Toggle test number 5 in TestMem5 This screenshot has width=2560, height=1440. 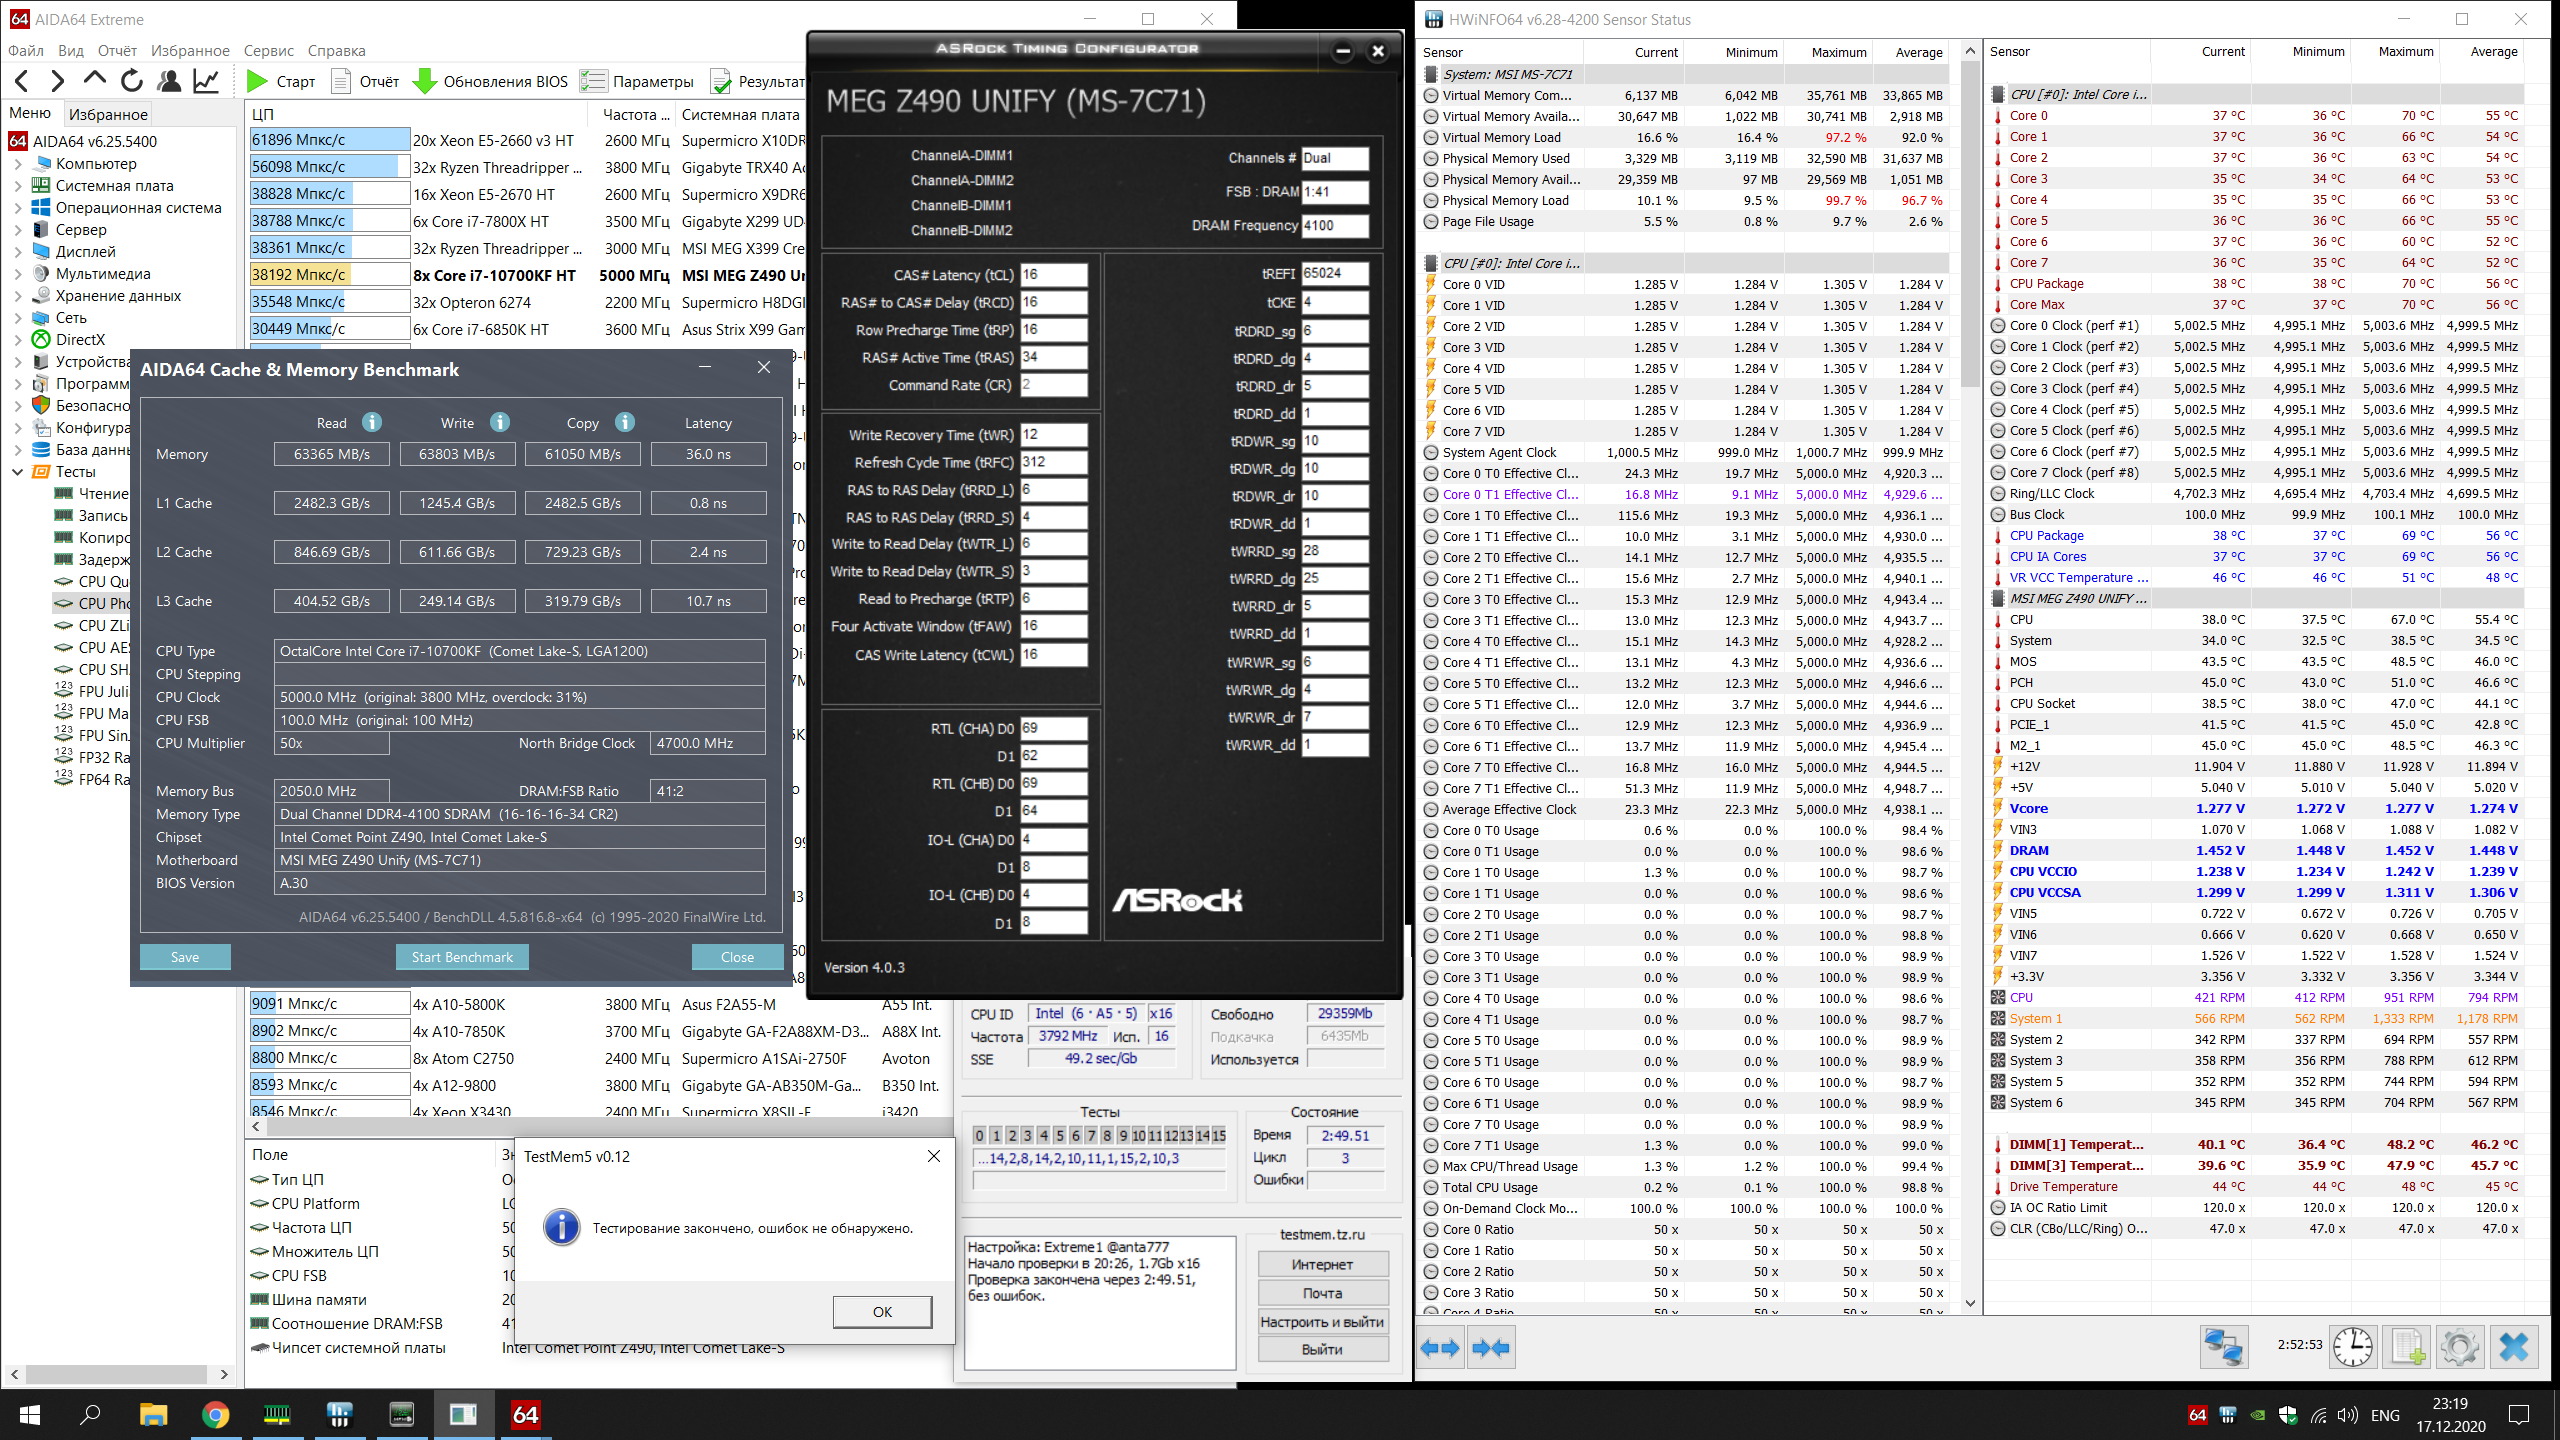(1059, 1135)
